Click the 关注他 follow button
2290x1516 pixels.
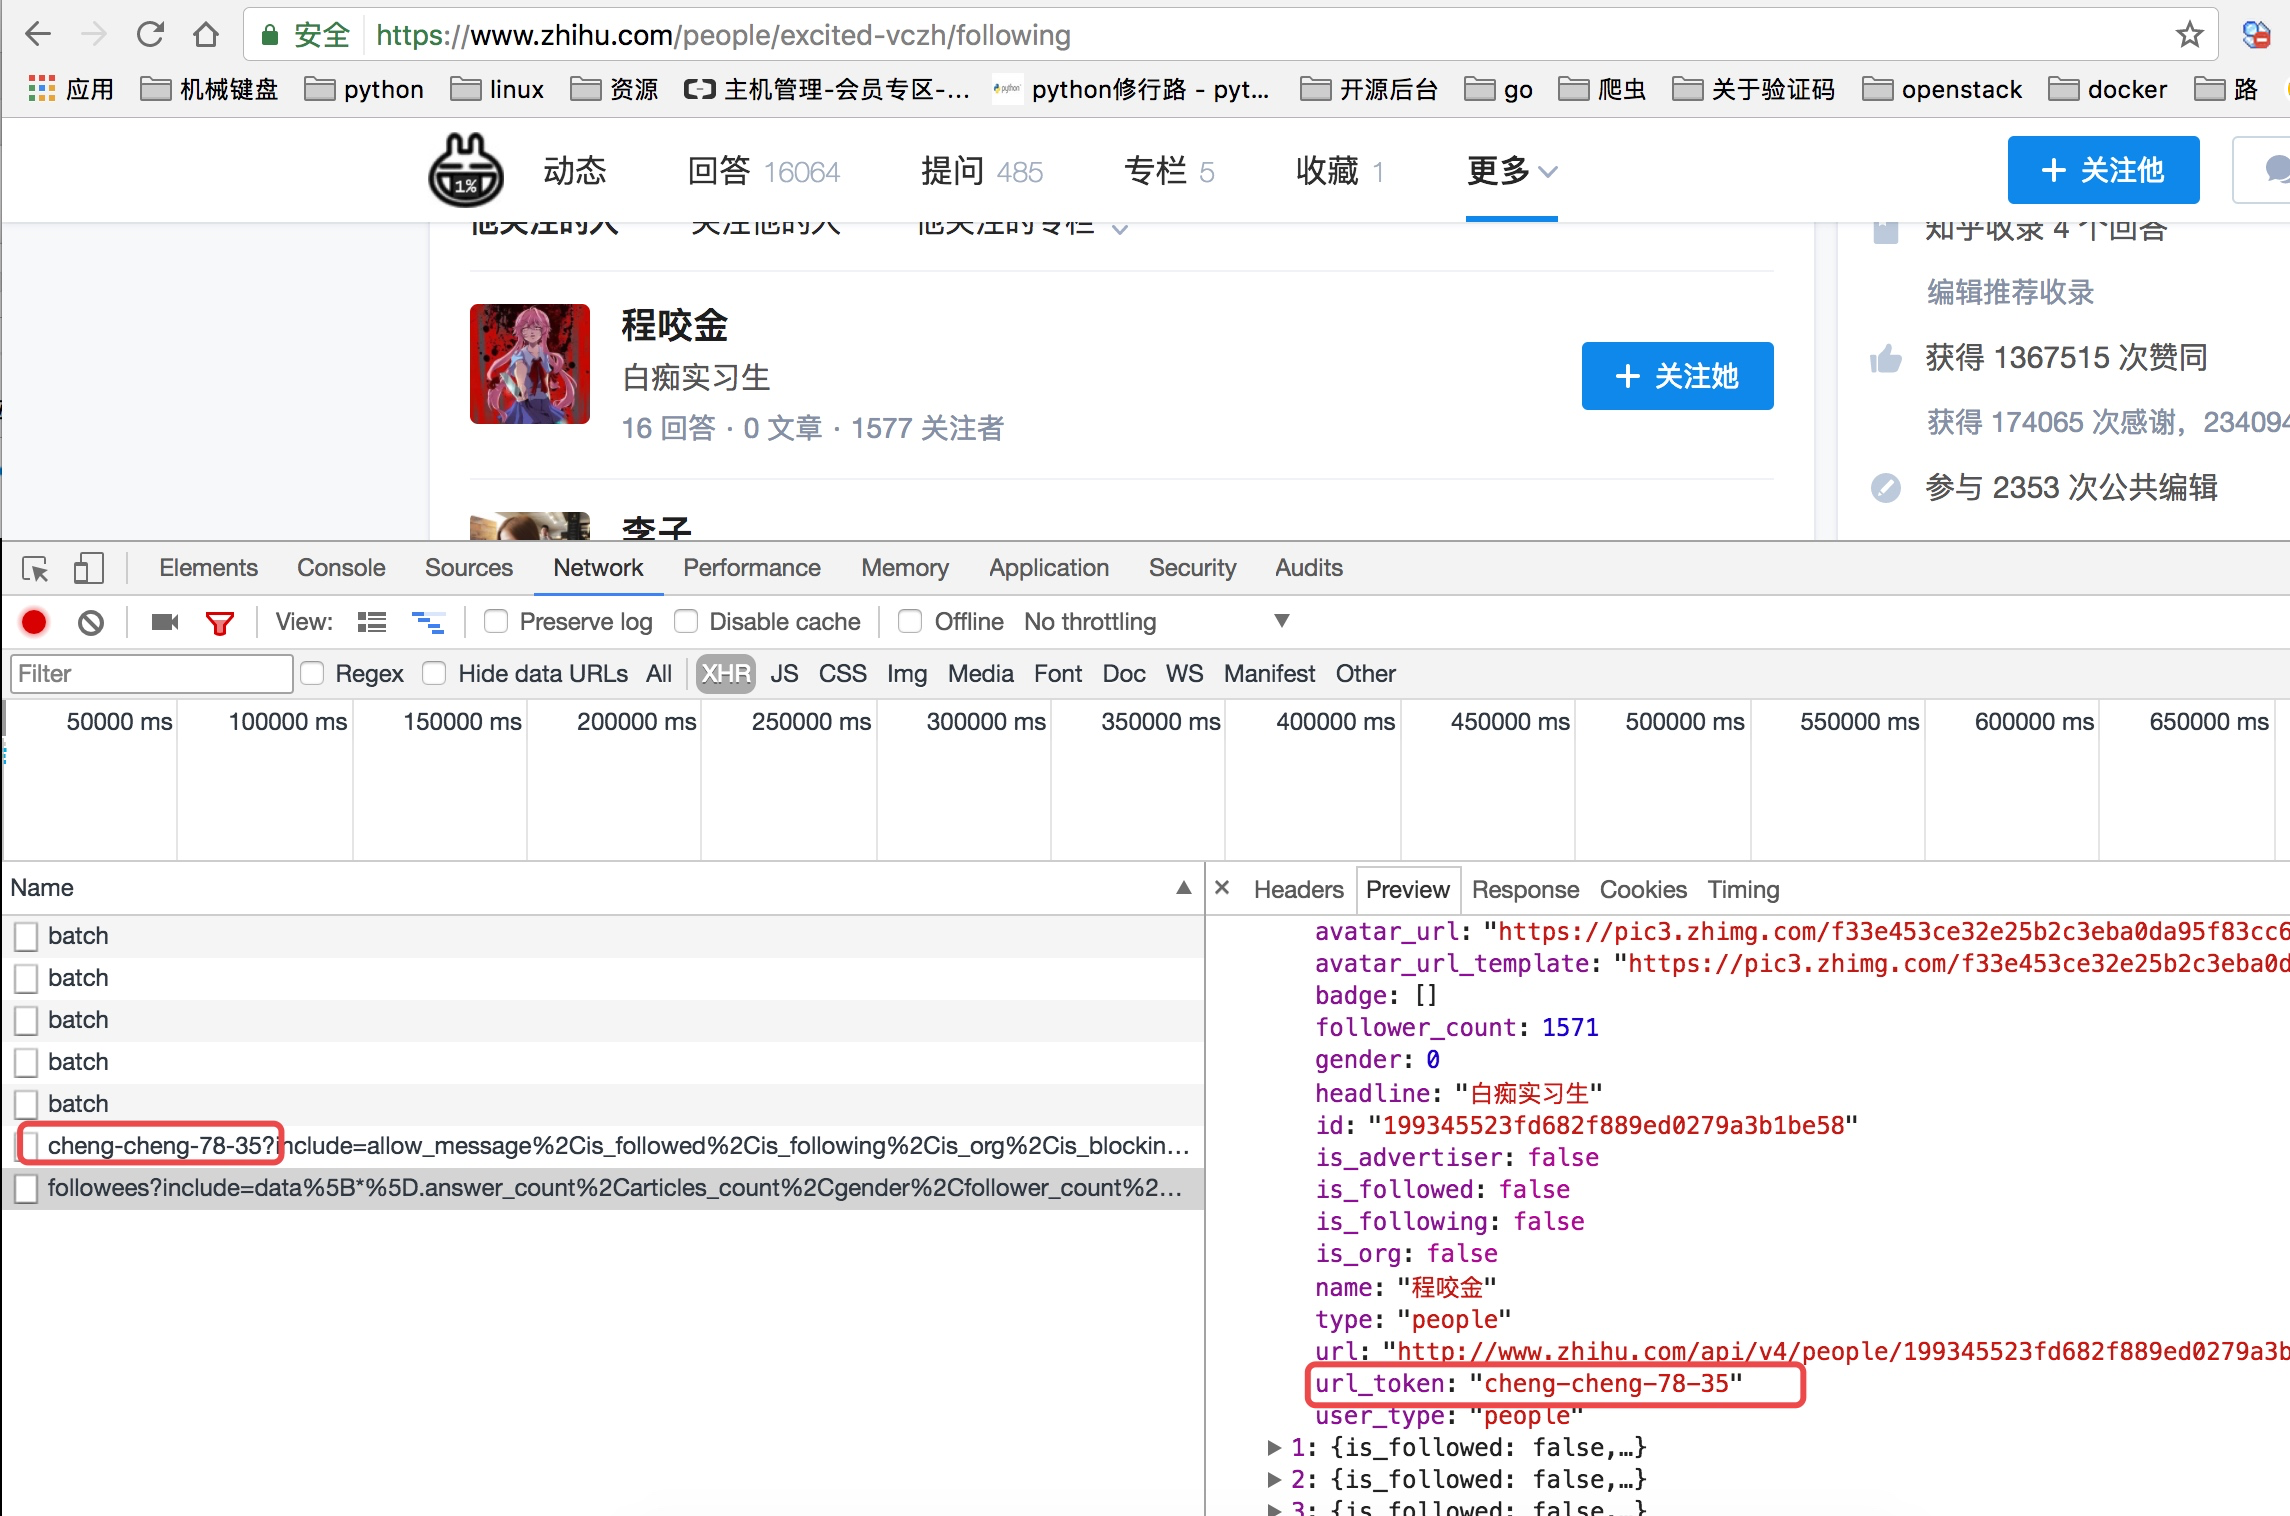coord(2103,170)
